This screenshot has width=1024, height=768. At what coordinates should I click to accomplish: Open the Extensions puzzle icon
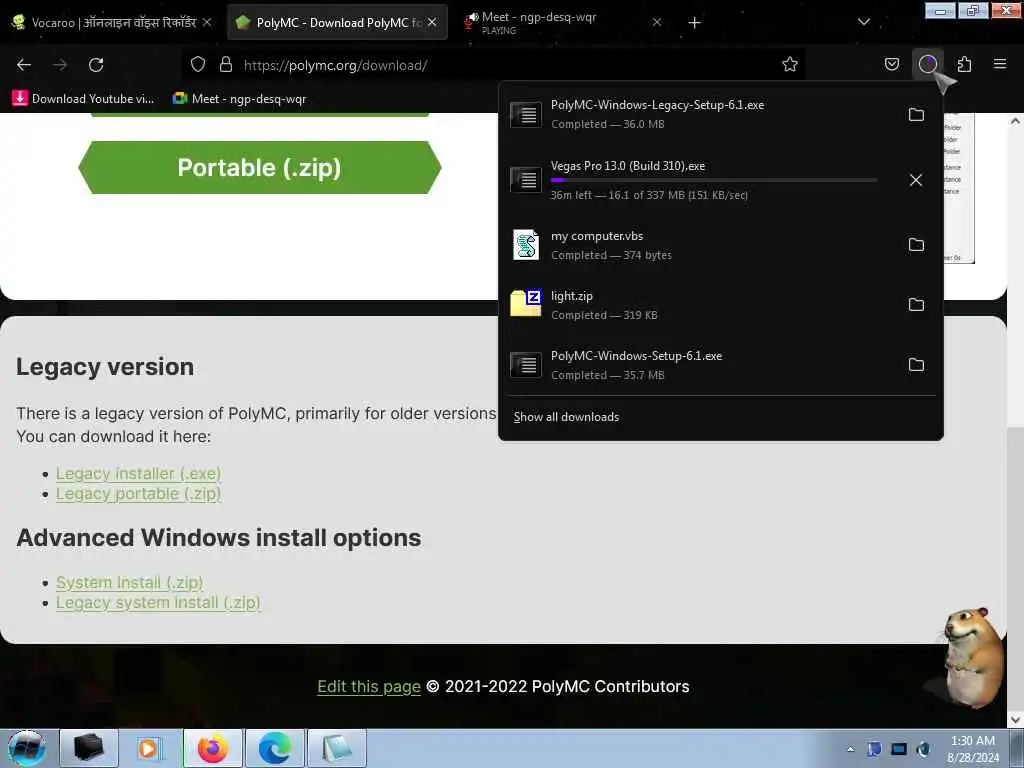[x=964, y=64]
